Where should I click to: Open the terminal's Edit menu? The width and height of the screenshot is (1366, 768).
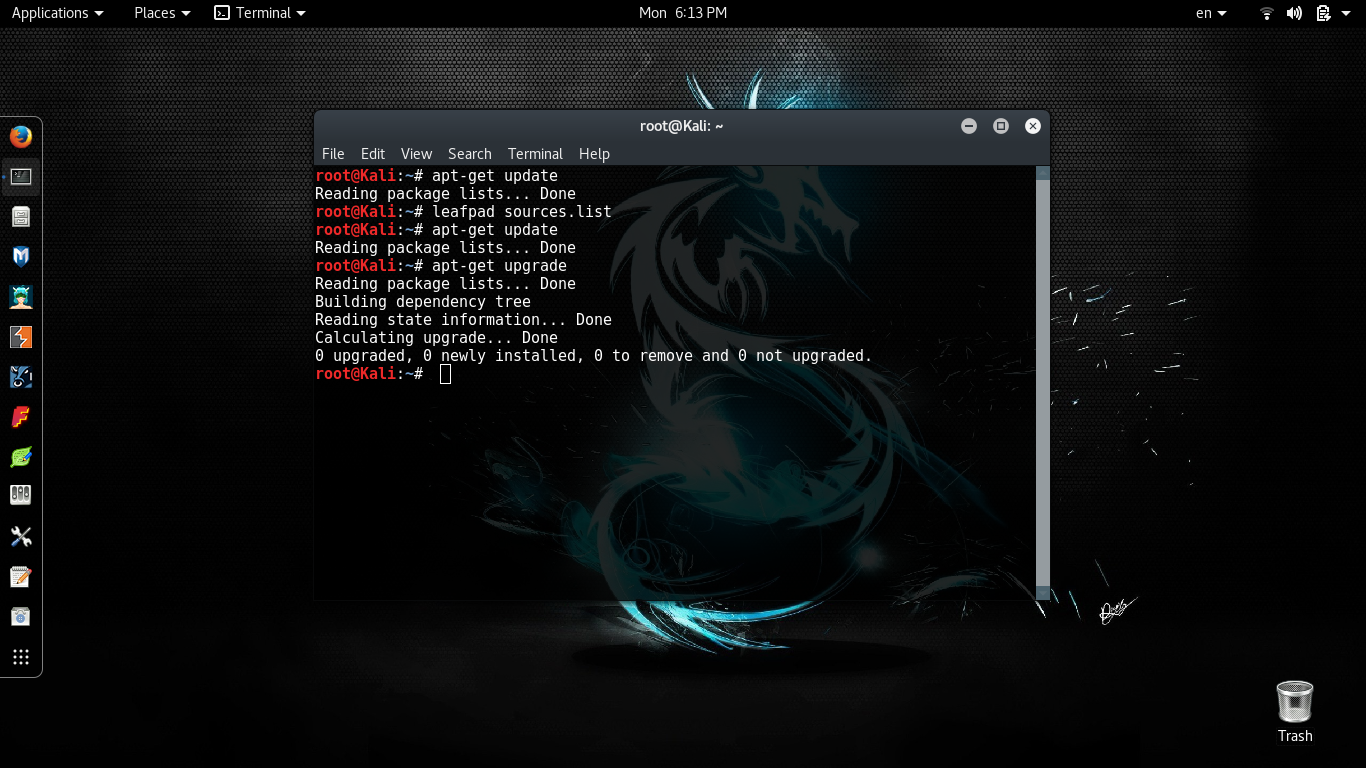(373, 154)
